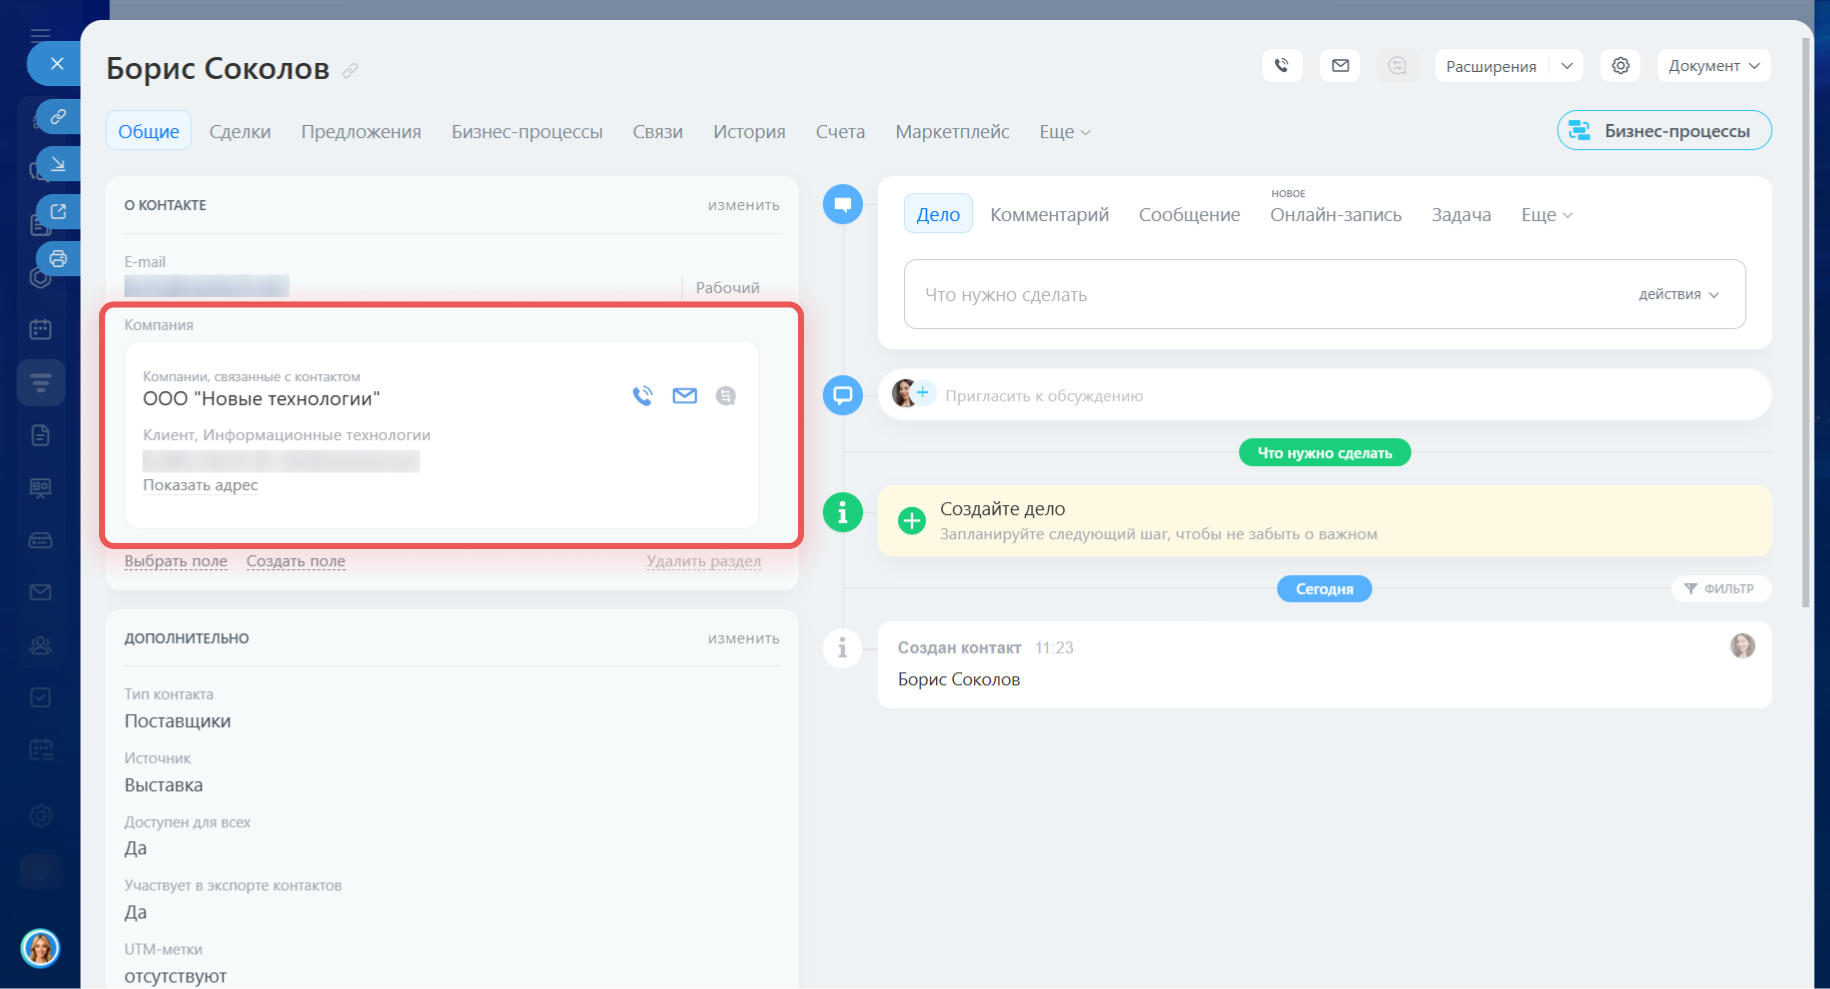Select the Комментарий tab in timeline

pos(1049,215)
